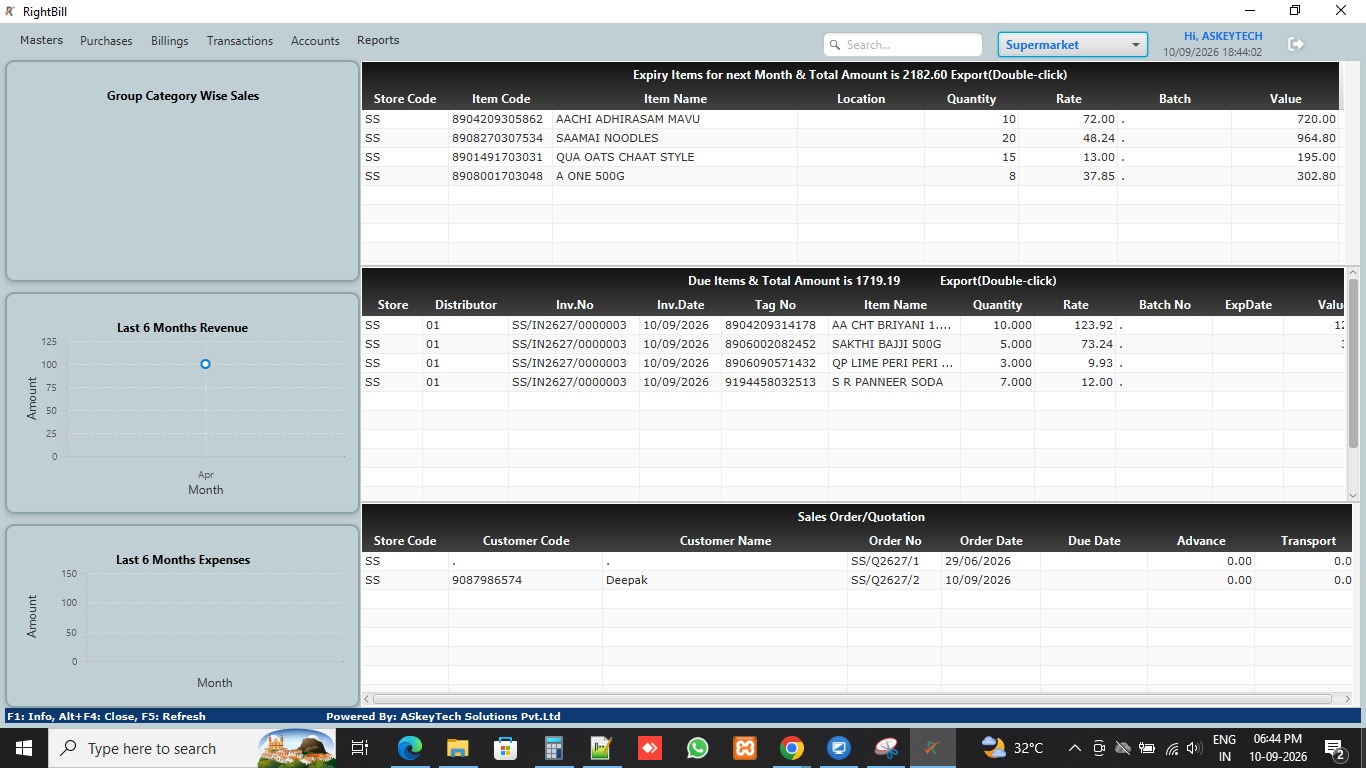Click tag number 8904209314178
This screenshot has height=768, width=1366.
tap(771, 325)
